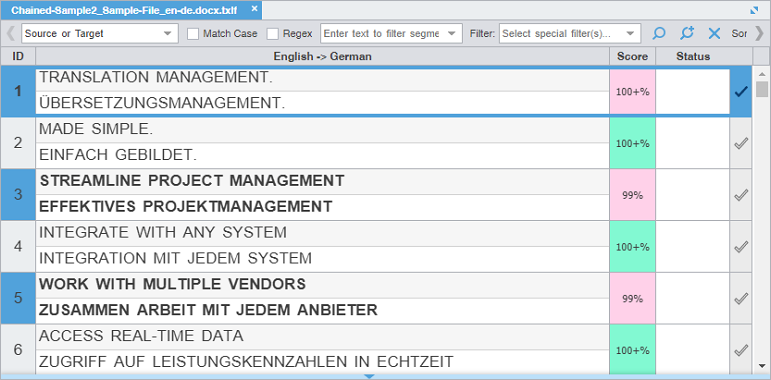771x380 pixels.
Task: Click the Status column header
Action: pyautogui.click(x=693, y=57)
